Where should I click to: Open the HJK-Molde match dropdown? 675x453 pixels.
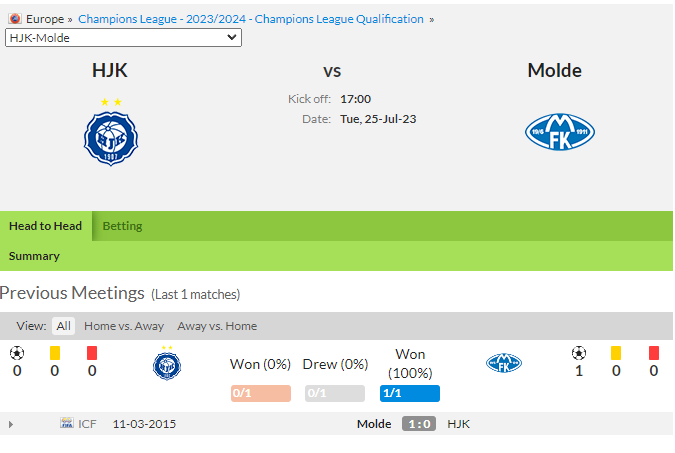point(123,38)
